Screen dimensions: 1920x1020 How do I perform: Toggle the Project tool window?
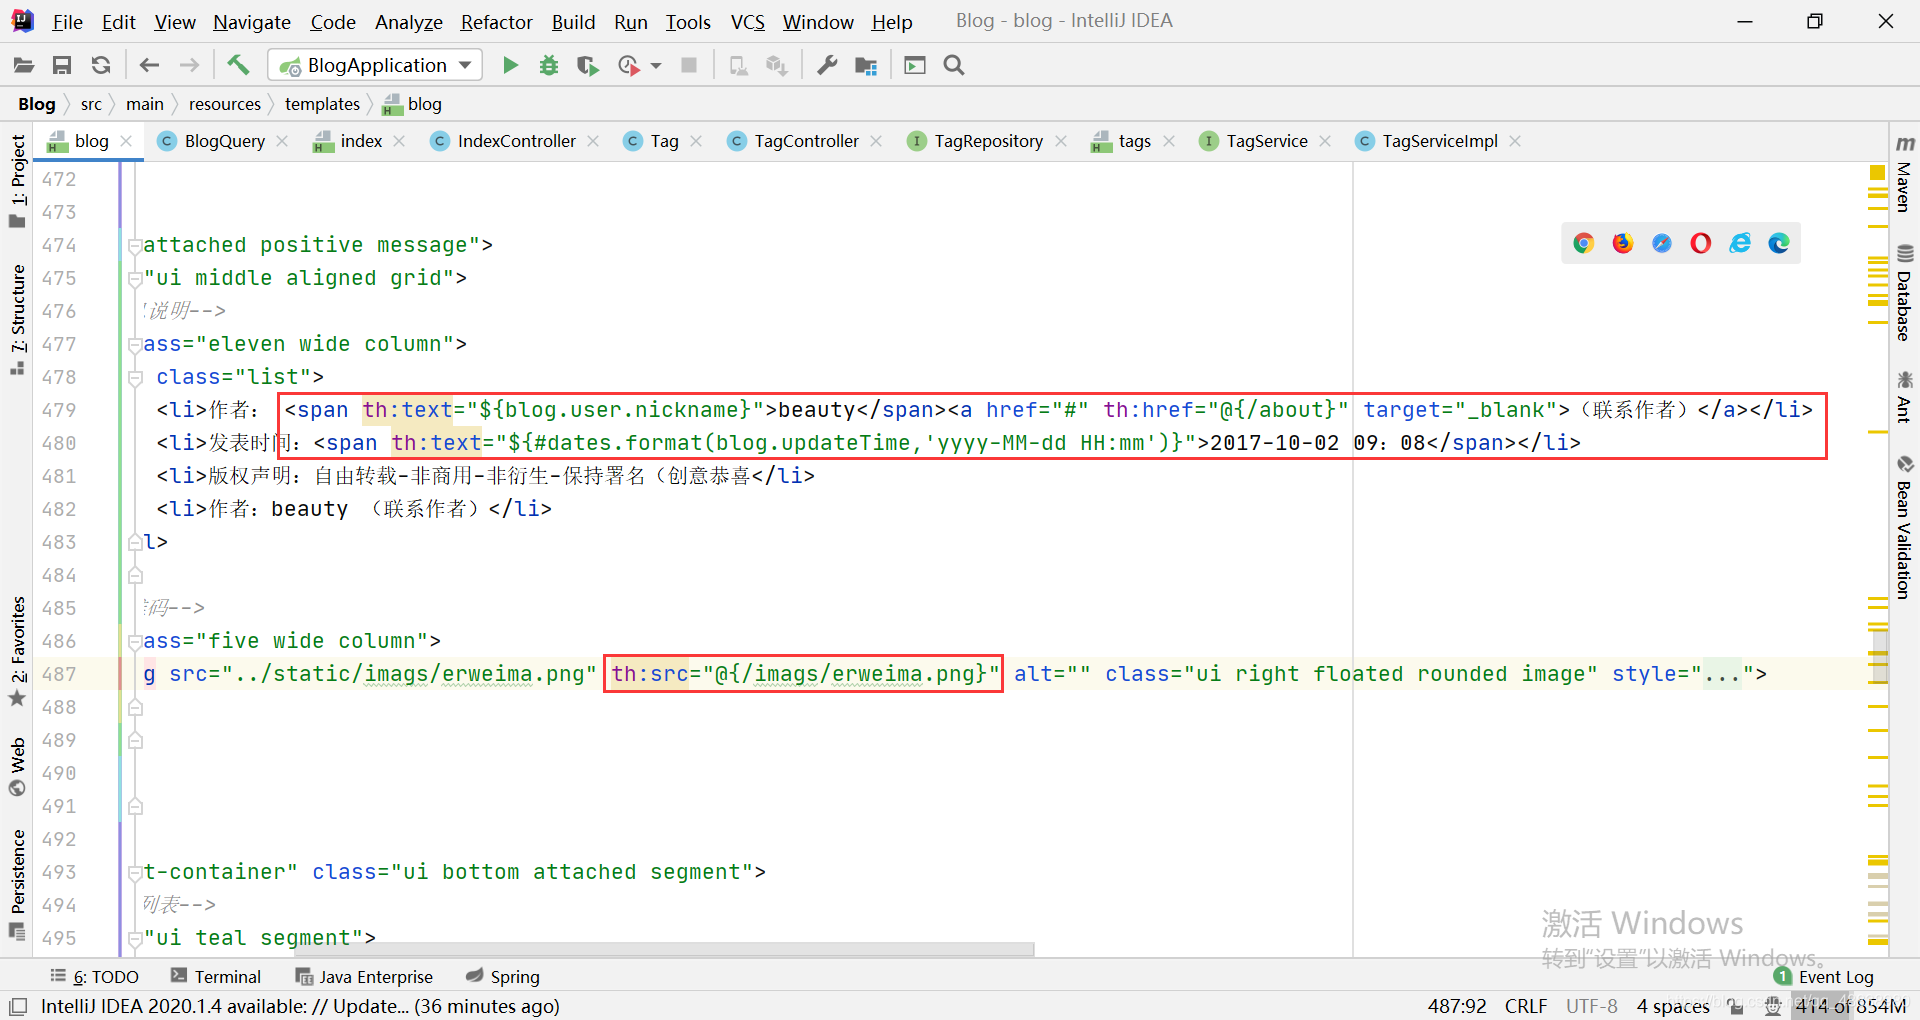click(x=18, y=180)
